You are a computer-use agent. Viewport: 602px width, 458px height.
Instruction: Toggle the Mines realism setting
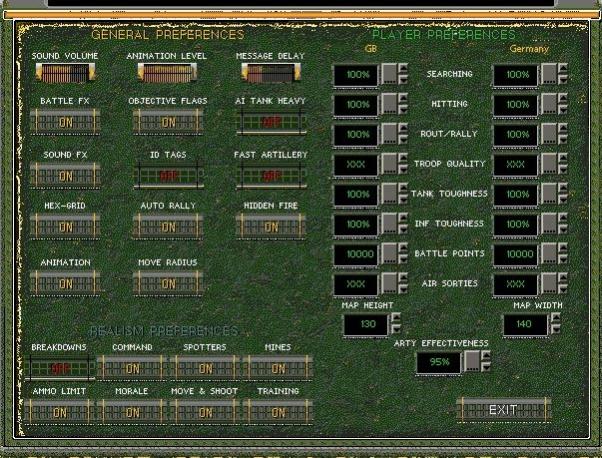(x=277, y=367)
